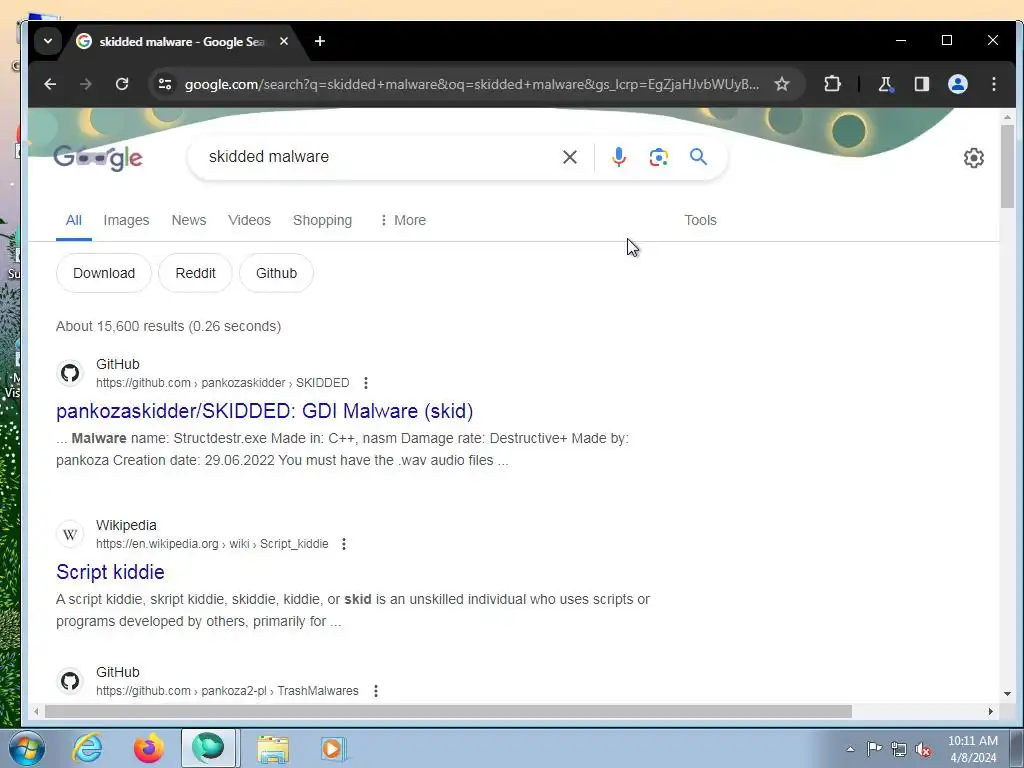Open the Windows Start menu
The height and width of the screenshot is (768, 1024).
(26, 749)
